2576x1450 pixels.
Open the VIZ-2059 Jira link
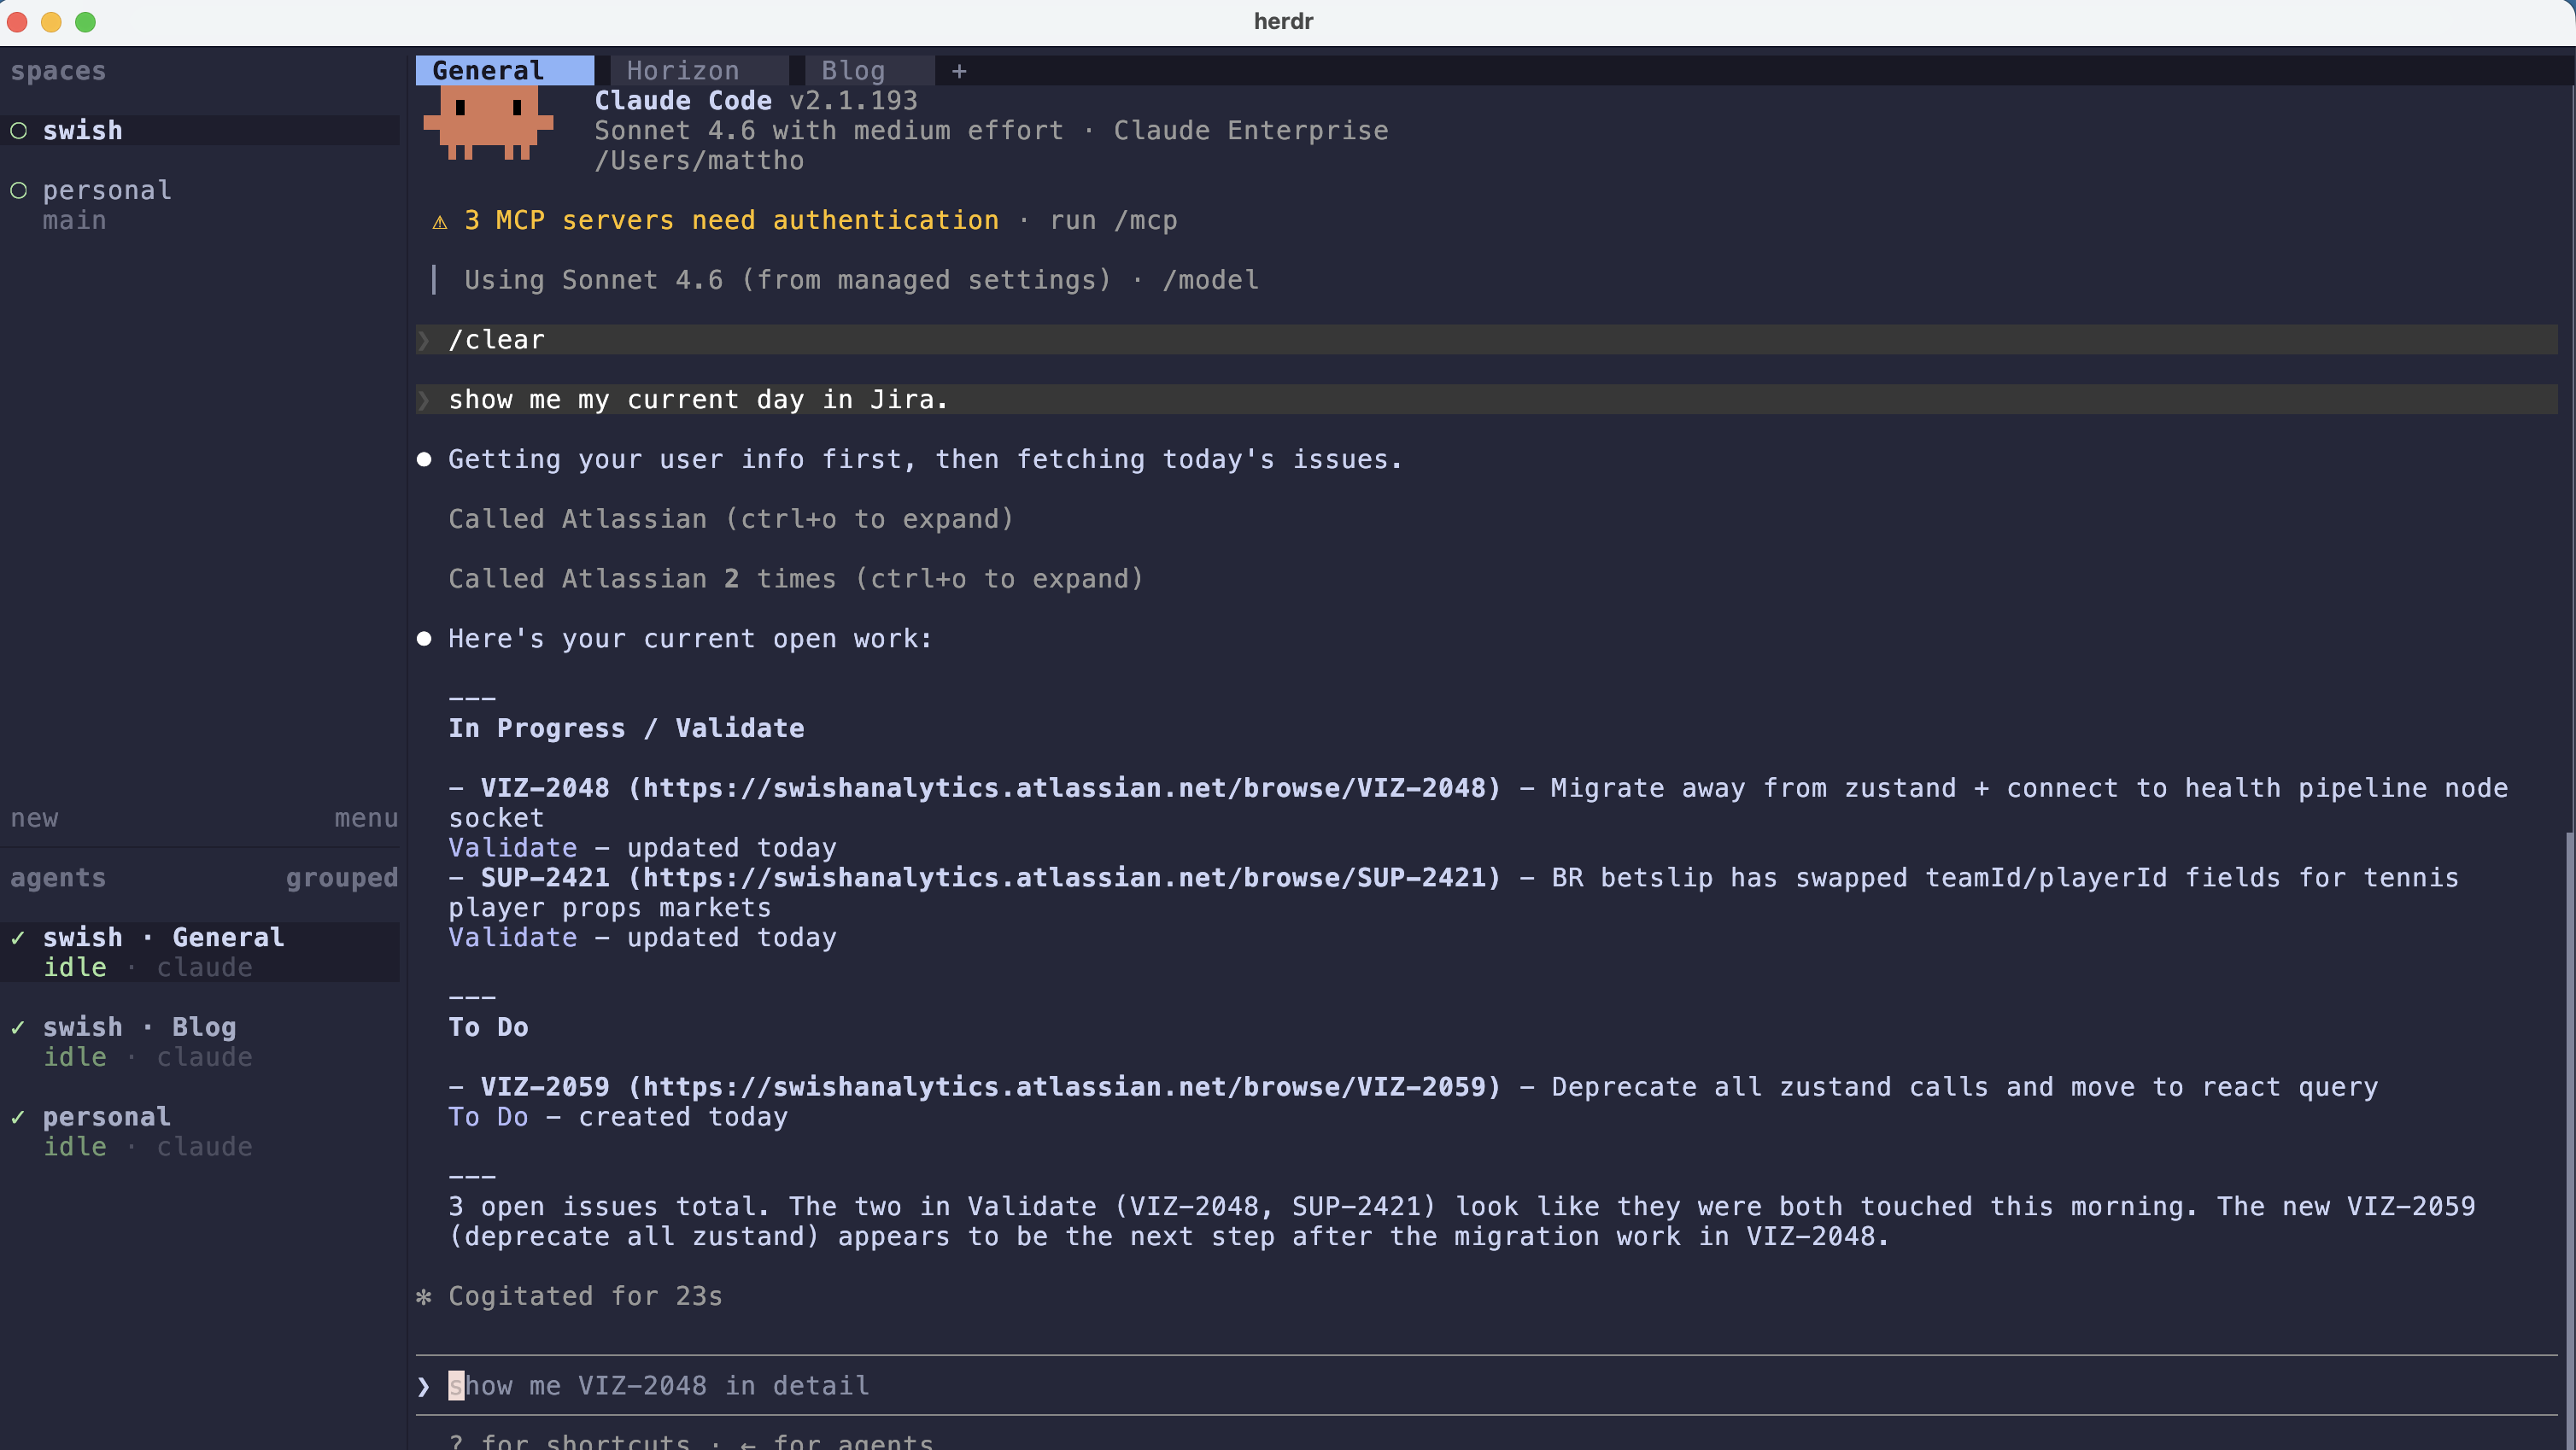(x=1064, y=1086)
